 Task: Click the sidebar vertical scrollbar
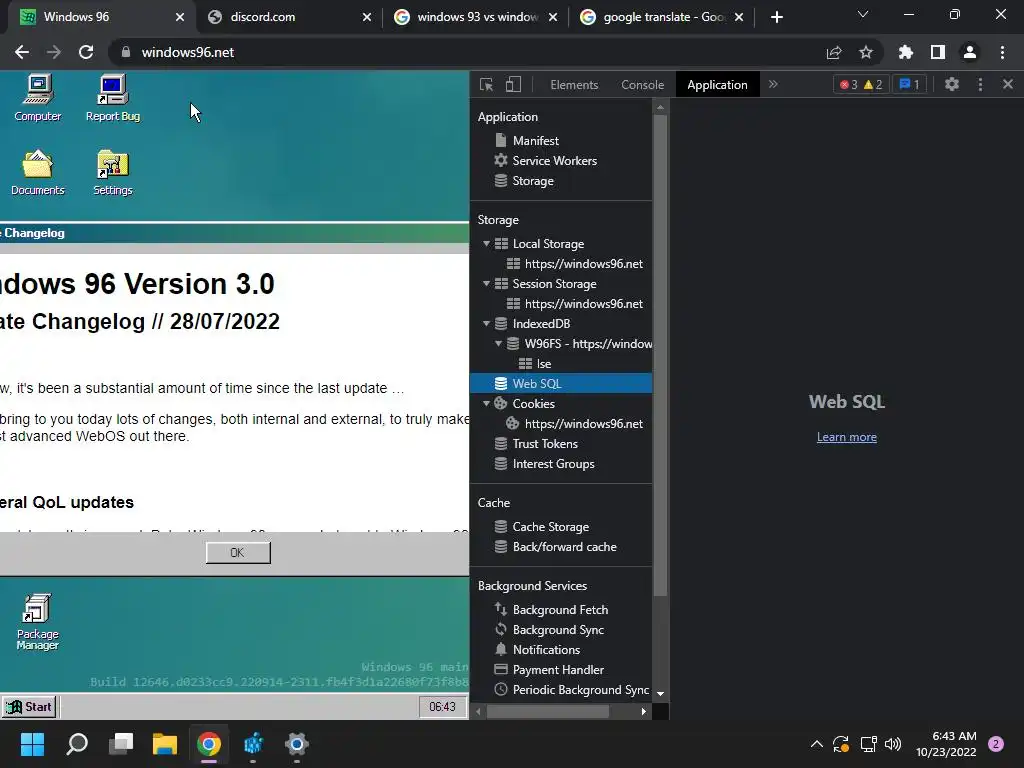[660, 355]
